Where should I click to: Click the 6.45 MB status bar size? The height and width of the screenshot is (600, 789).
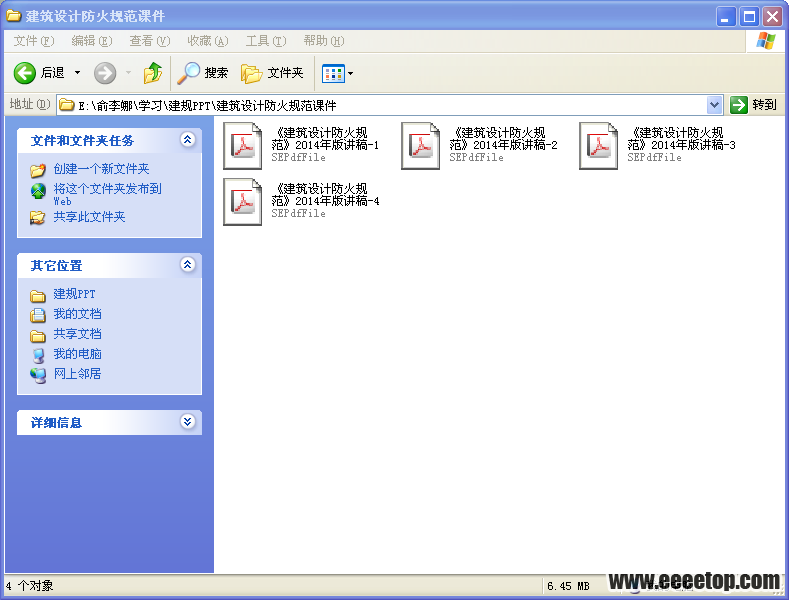pyautogui.click(x=568, y=586)
